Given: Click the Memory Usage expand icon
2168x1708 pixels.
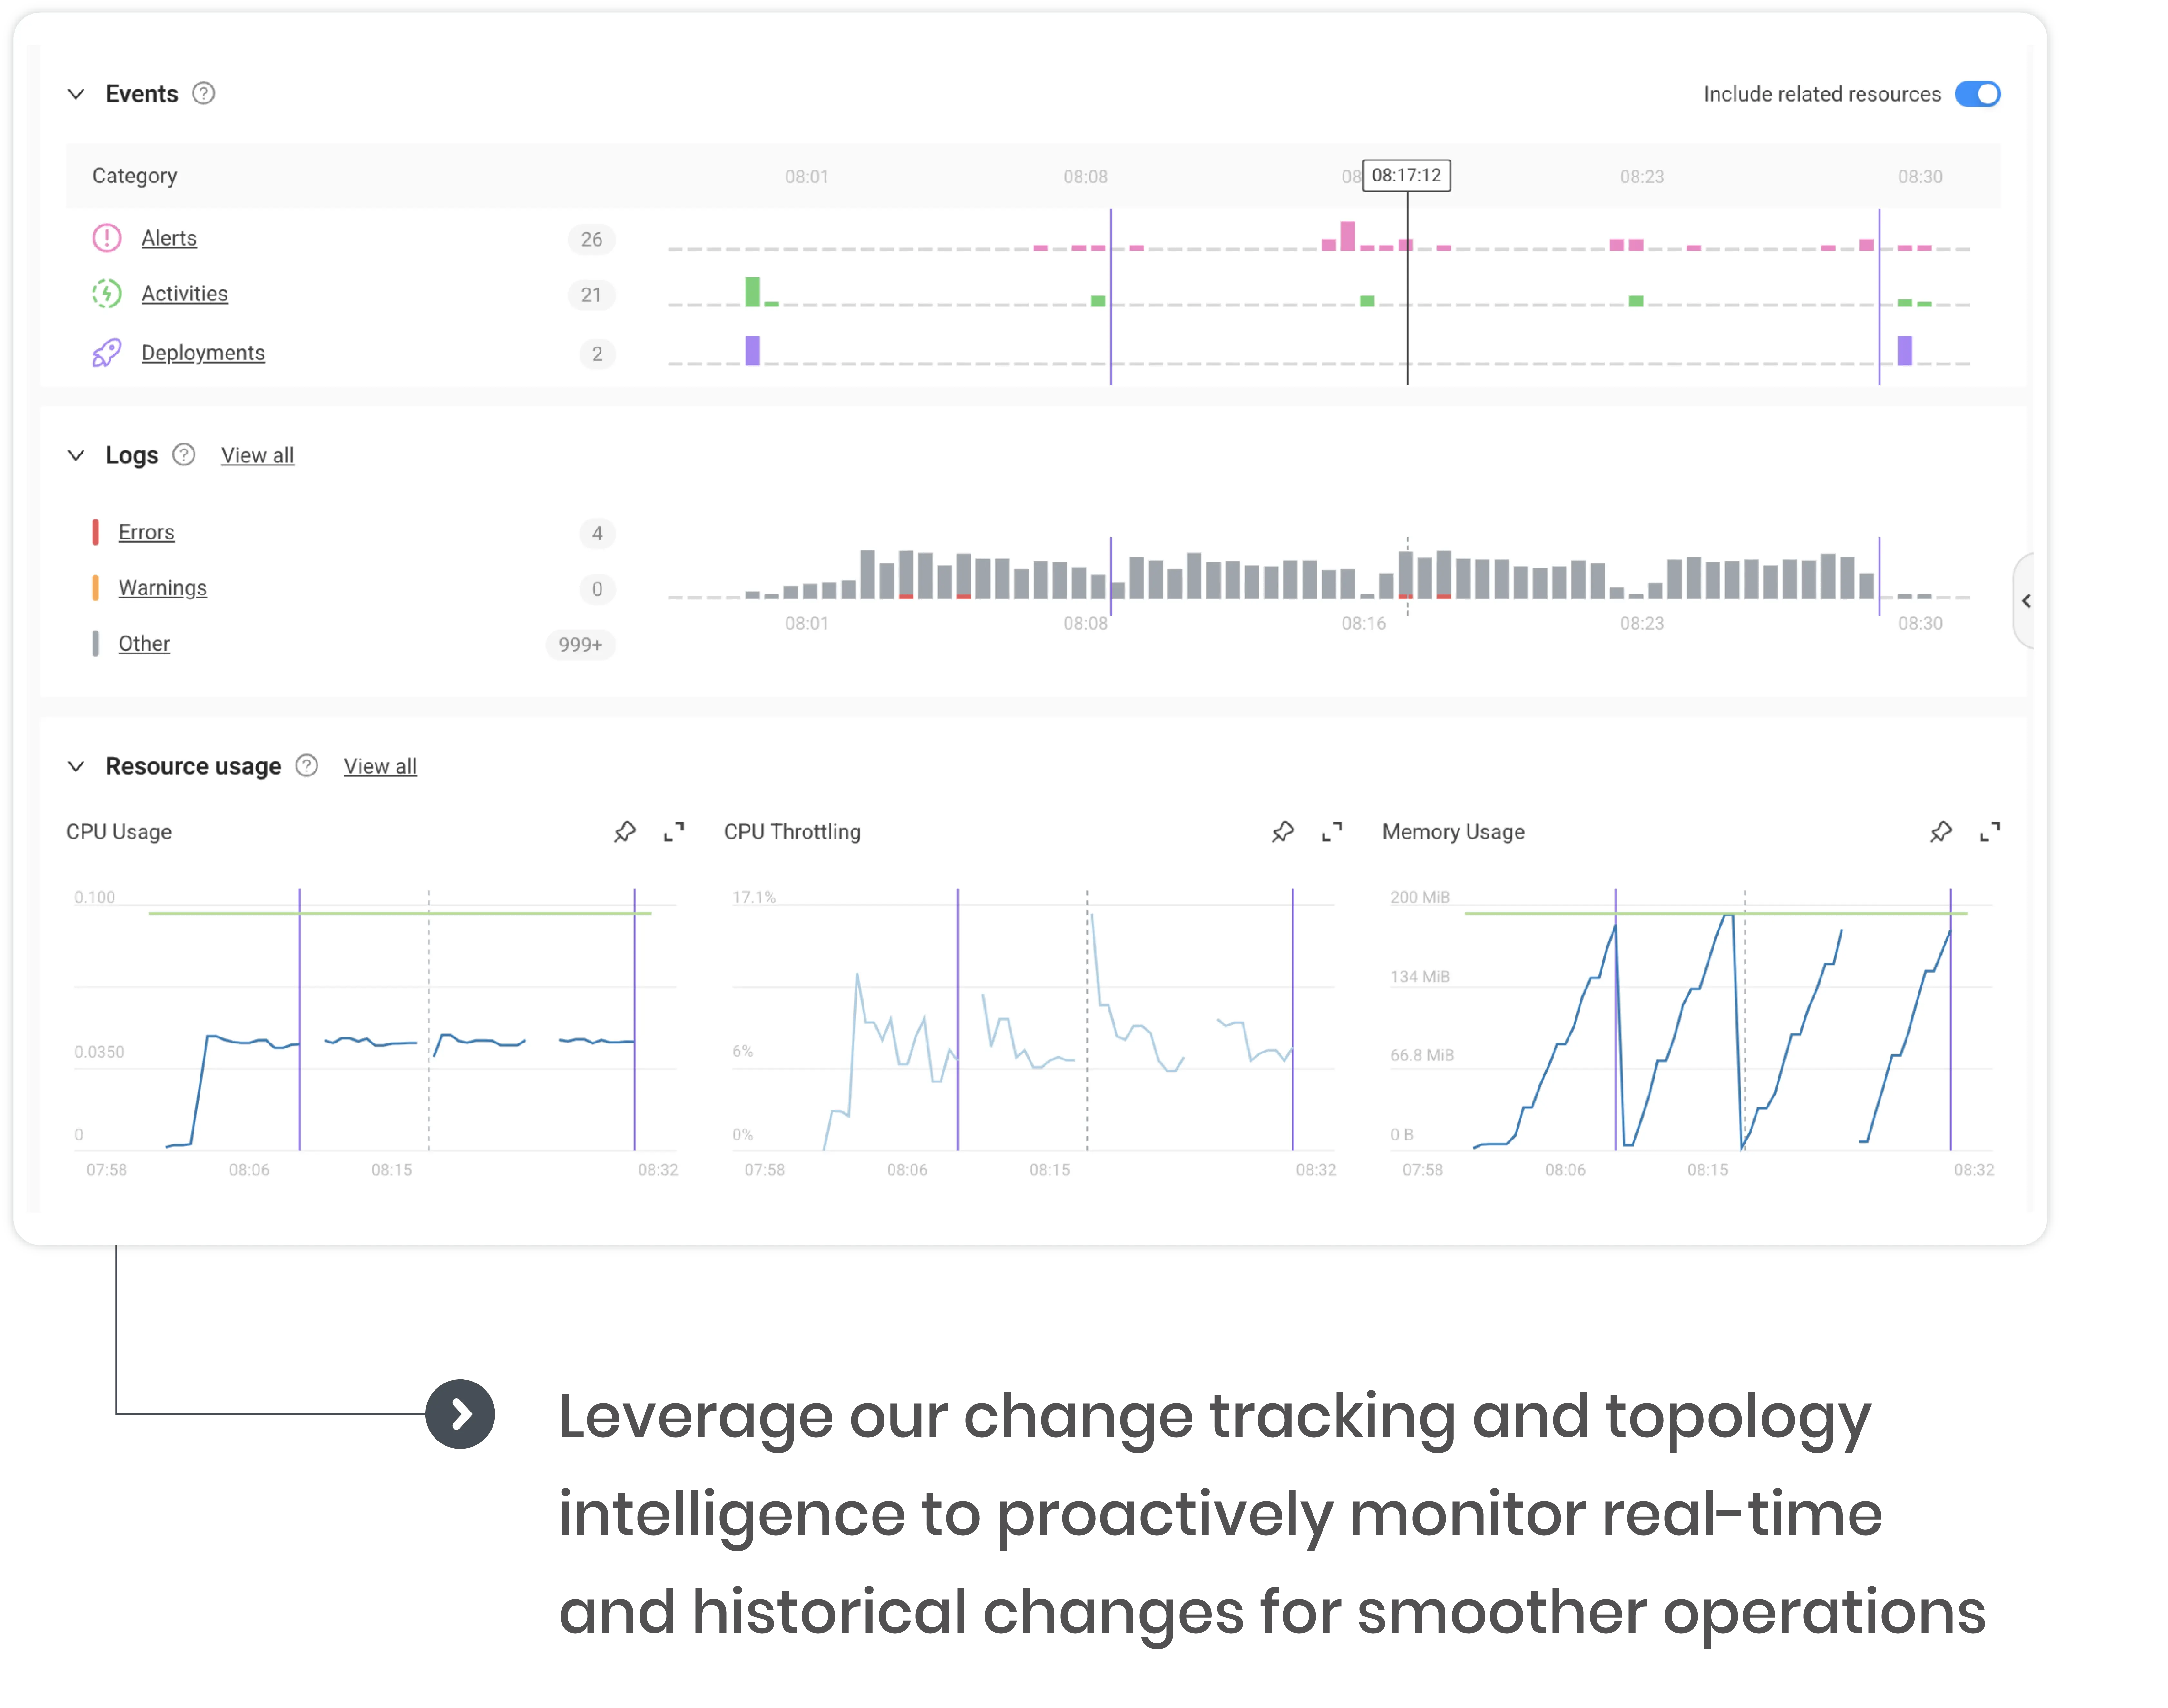Looking at the screenshot, I should [x=1992, y=832].
